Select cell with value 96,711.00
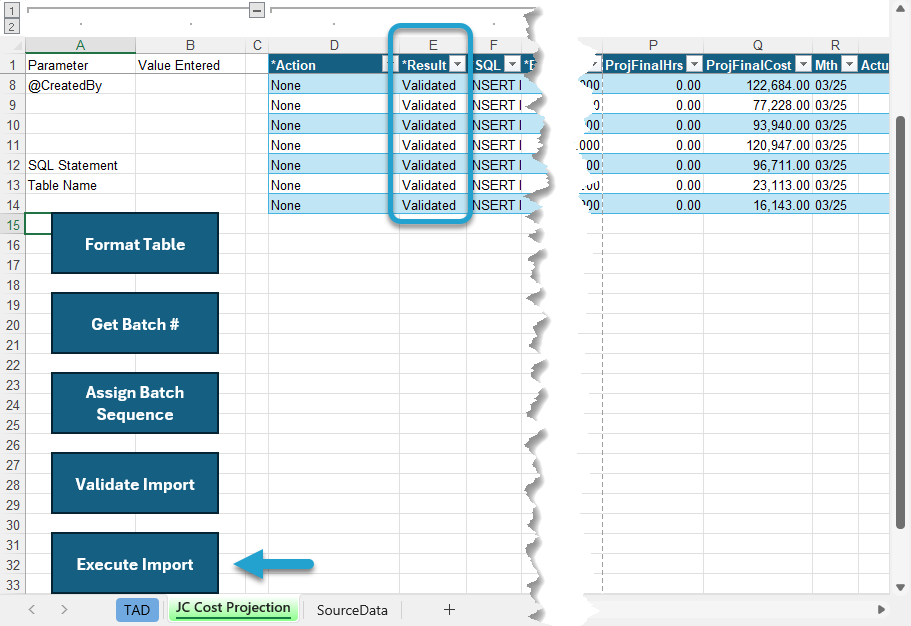The height and width of the screenshot is (626, 911). (x=758, y=165)
